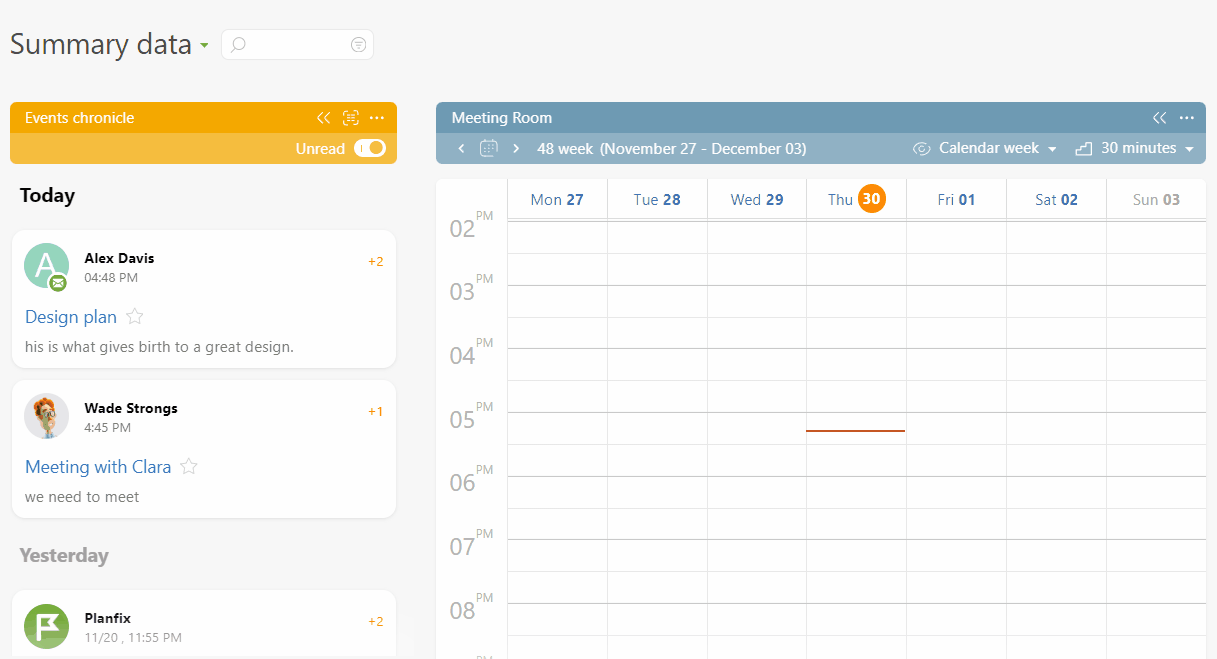This screenshot has height=659, width=1217.
Task: Click the eye view mode icon
Action: (922, 149)
